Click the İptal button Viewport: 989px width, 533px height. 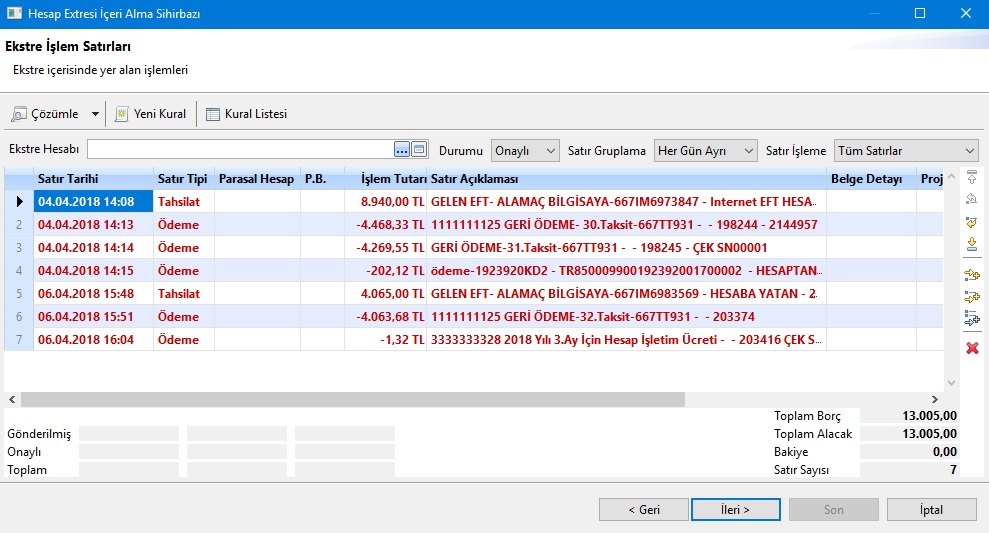931,510
